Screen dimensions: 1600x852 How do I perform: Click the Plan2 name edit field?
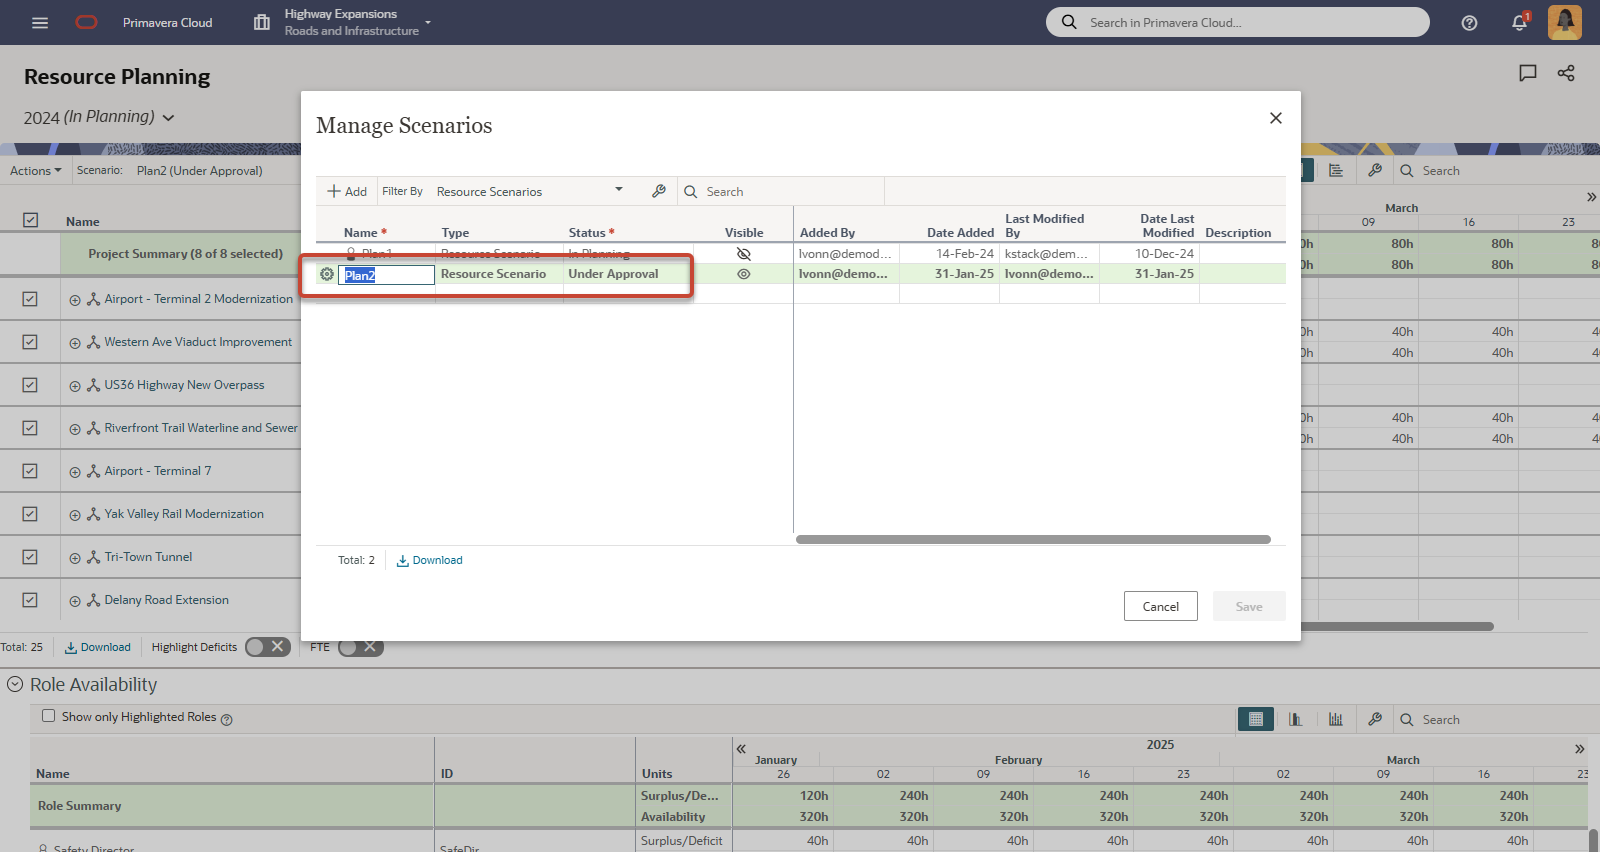point(386,275)
